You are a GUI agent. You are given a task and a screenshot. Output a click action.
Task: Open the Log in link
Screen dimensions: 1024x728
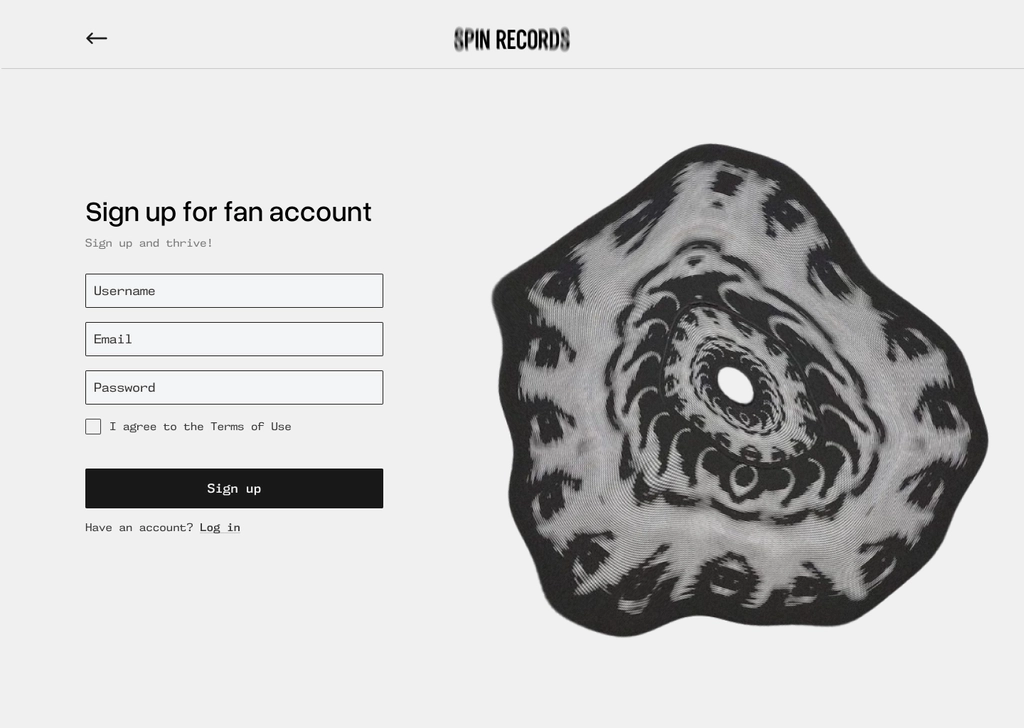[x=219, y=527]
